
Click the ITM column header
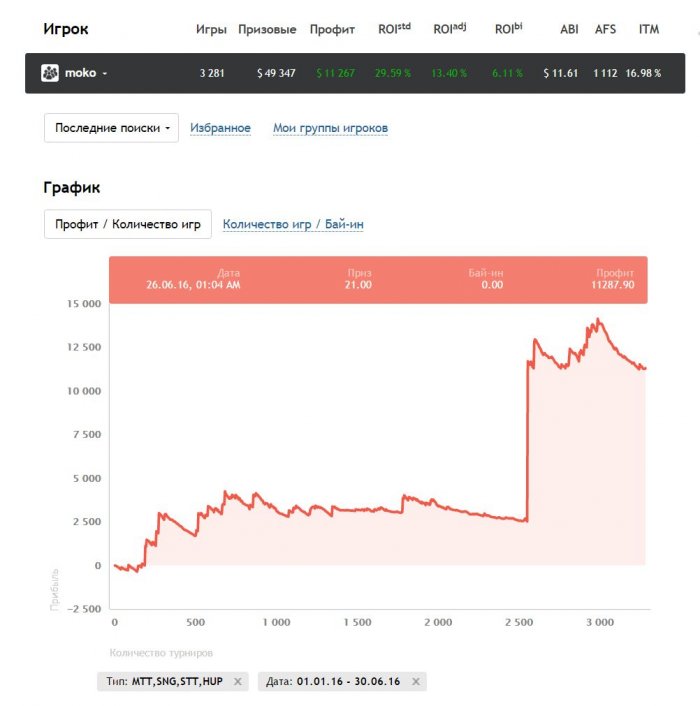click(649, 29)
